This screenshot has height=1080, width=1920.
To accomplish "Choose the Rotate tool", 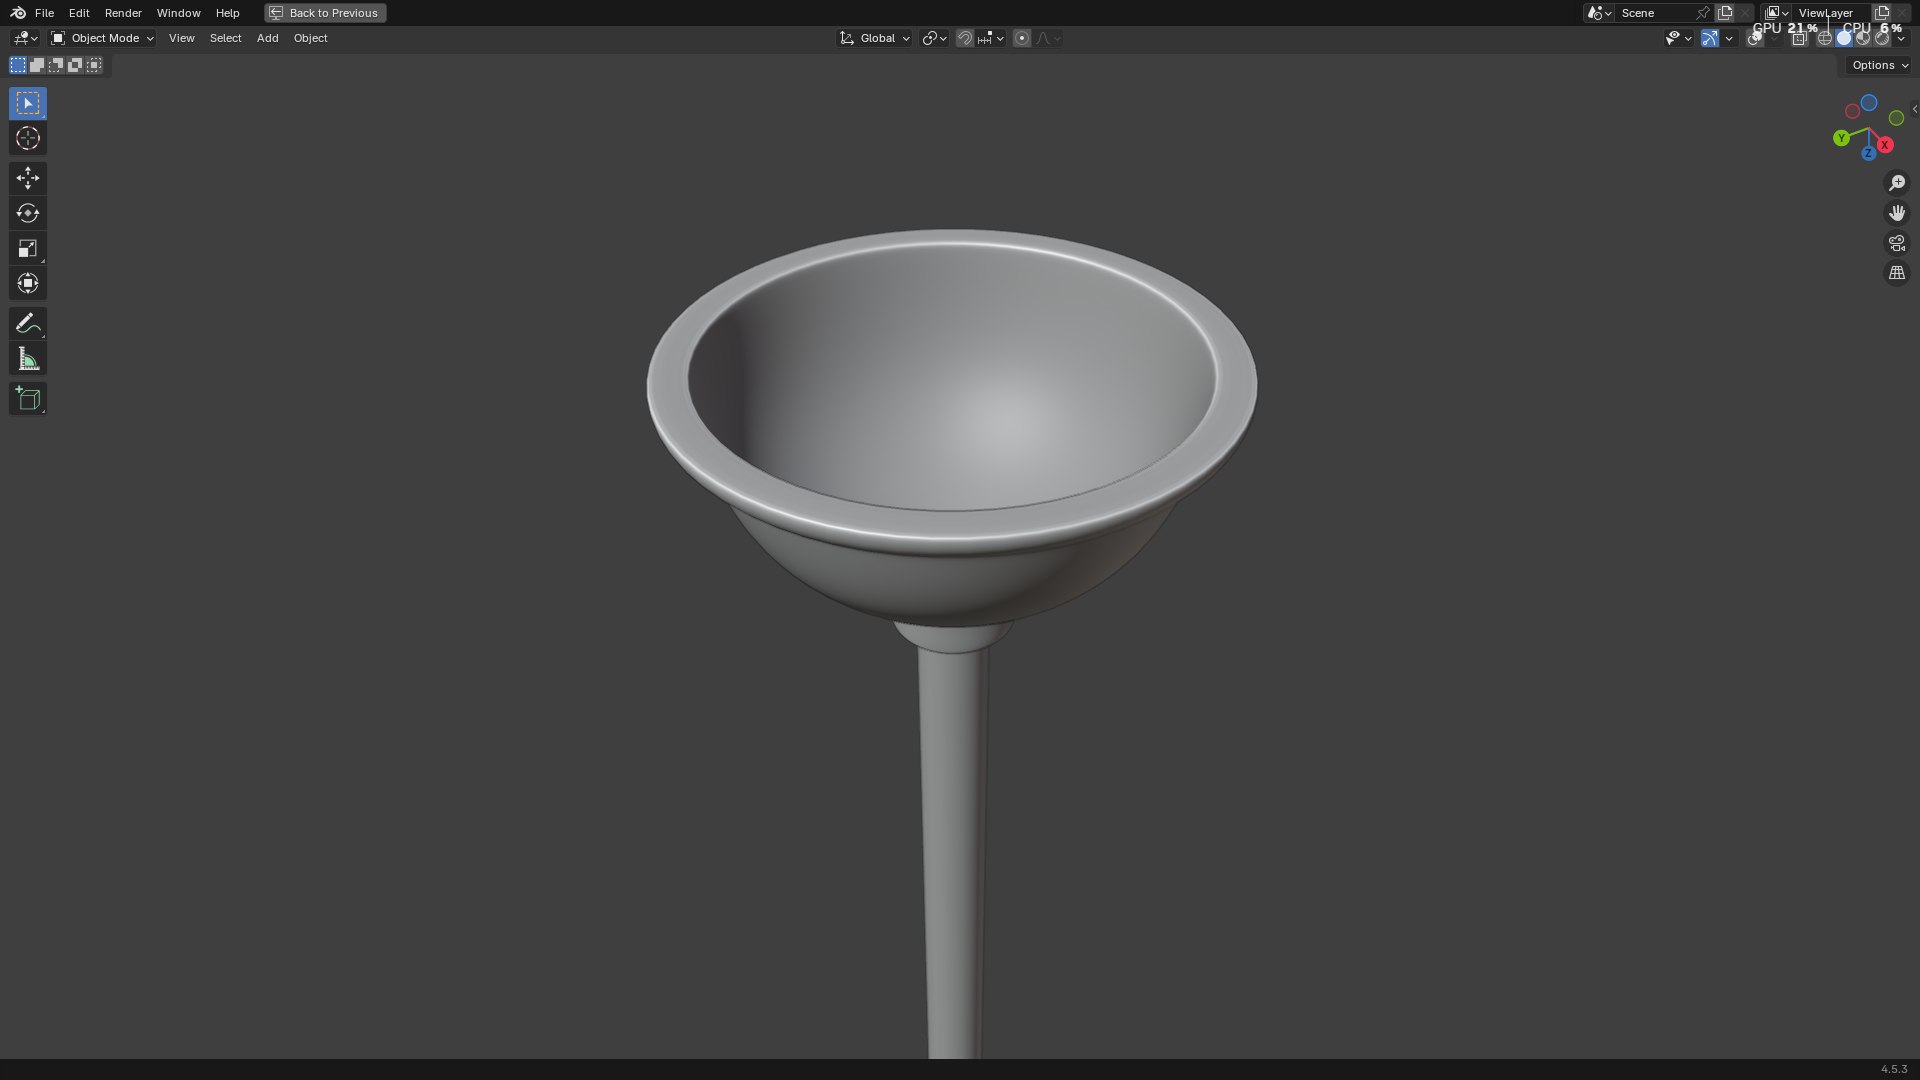I will pyautogui.click(x=28, y=213).
